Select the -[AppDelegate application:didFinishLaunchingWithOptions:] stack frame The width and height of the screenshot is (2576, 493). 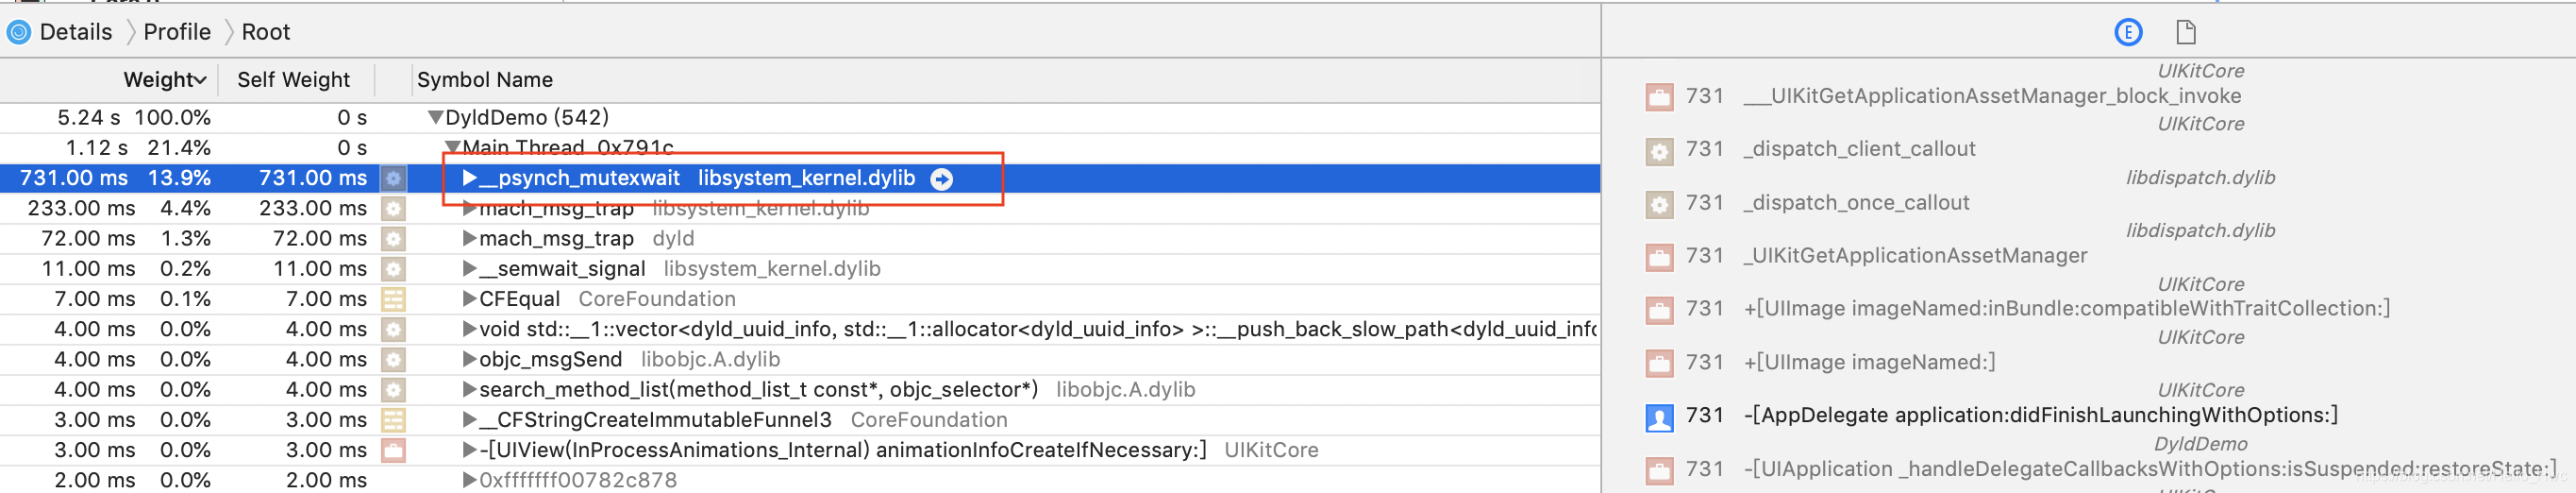pyautogui.click(x=2040, y=415)
